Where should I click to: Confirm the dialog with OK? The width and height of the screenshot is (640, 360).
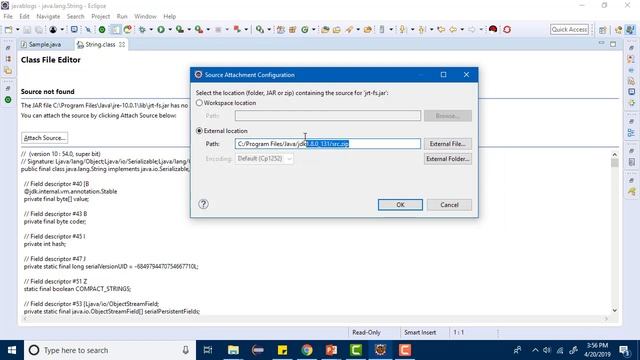[x=400, y=204]
